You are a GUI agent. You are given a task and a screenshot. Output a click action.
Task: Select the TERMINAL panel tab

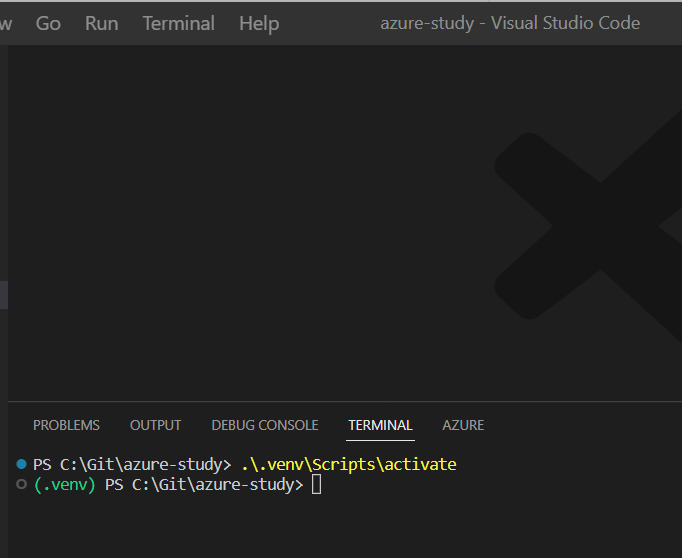[380, 425]
